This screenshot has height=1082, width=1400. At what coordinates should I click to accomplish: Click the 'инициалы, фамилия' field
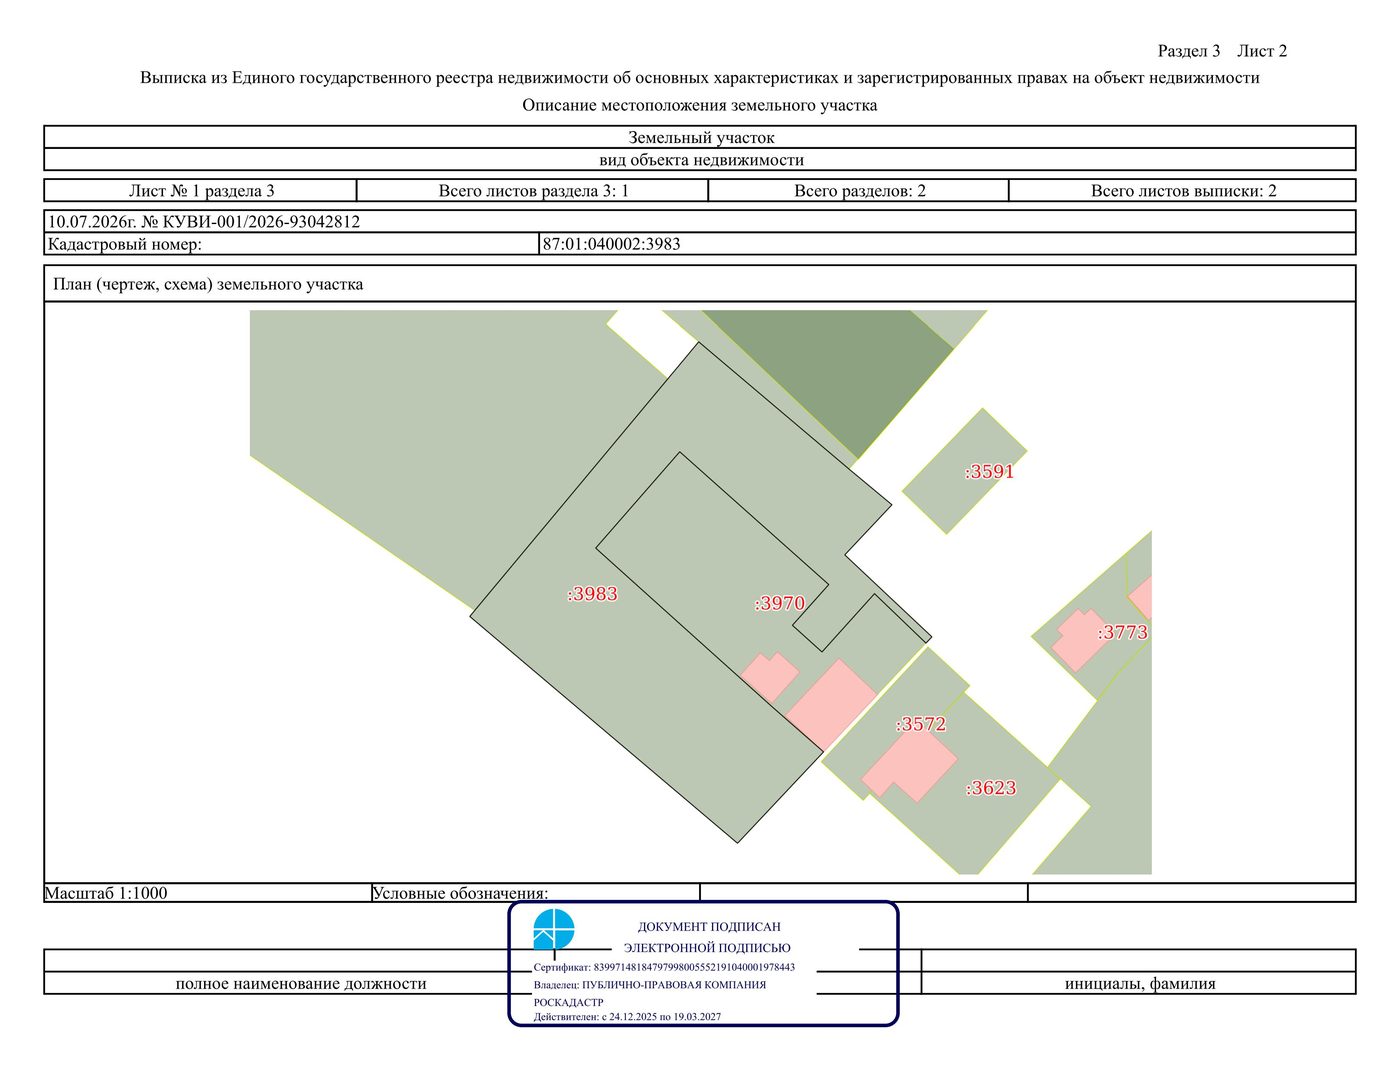(1139, 983)
